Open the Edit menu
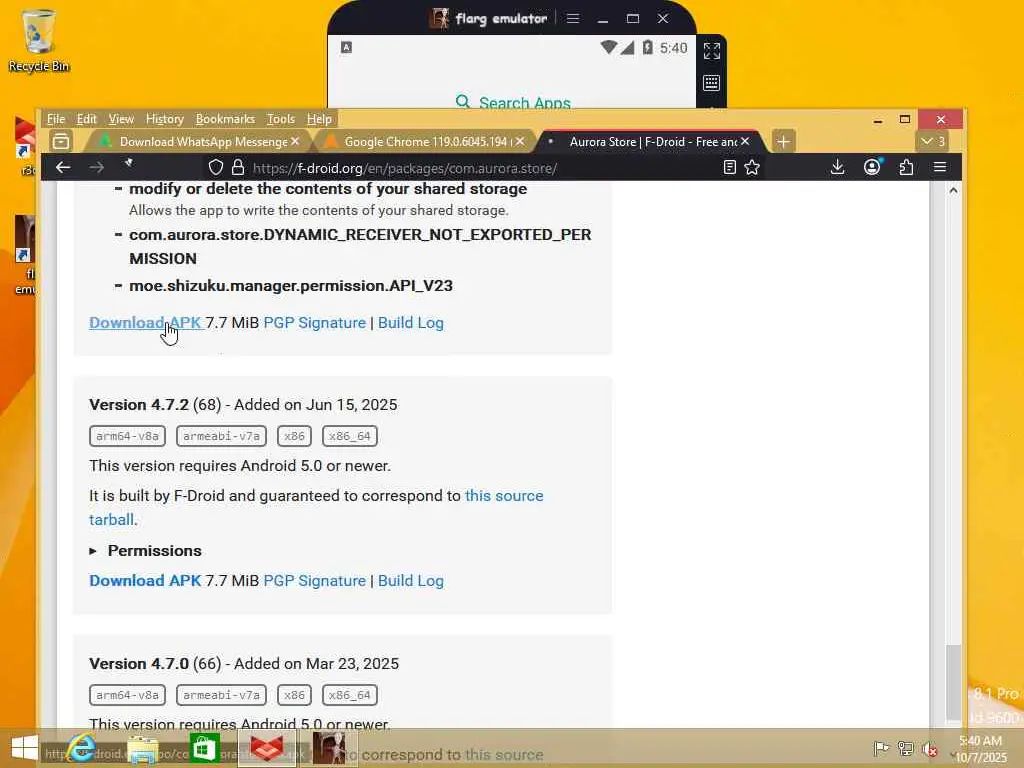1024x768 pixels. (86, 119)
